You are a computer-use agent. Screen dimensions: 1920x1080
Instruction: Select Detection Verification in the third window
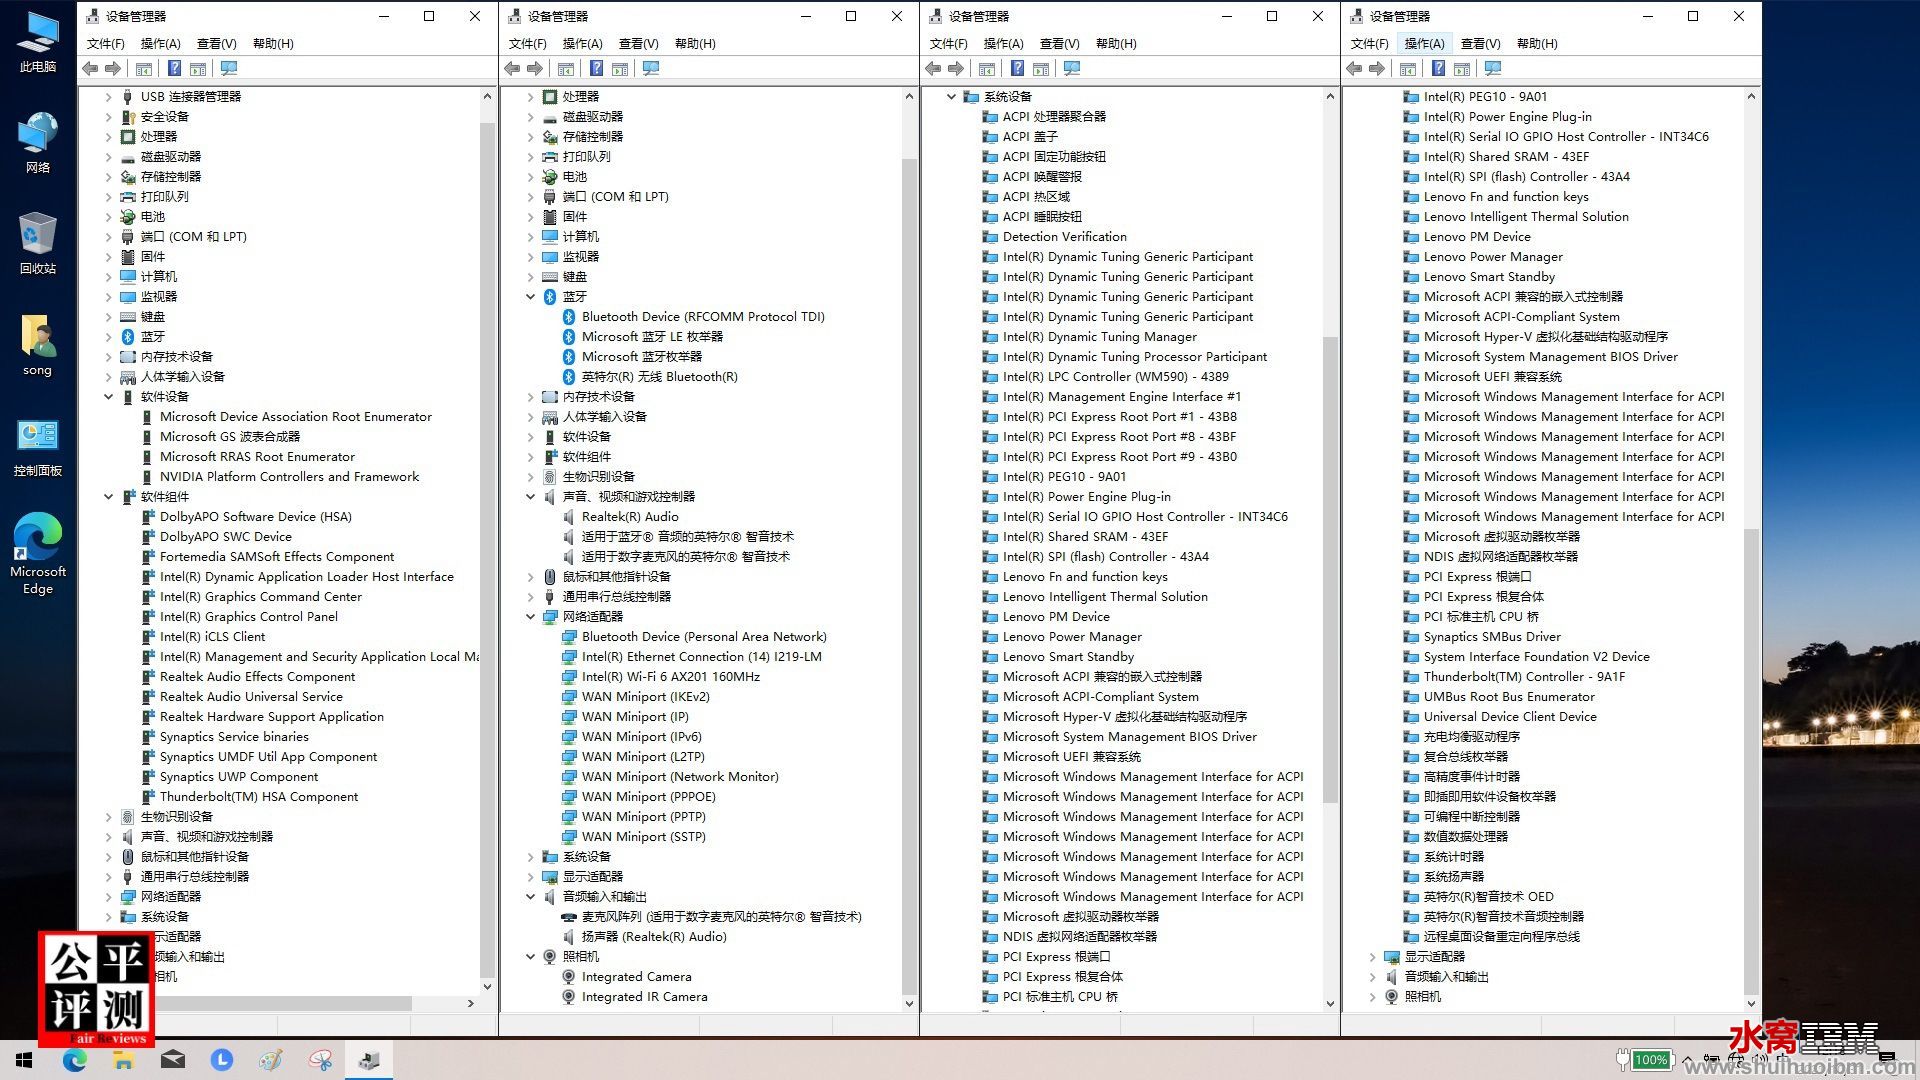tap(1064, 237)
